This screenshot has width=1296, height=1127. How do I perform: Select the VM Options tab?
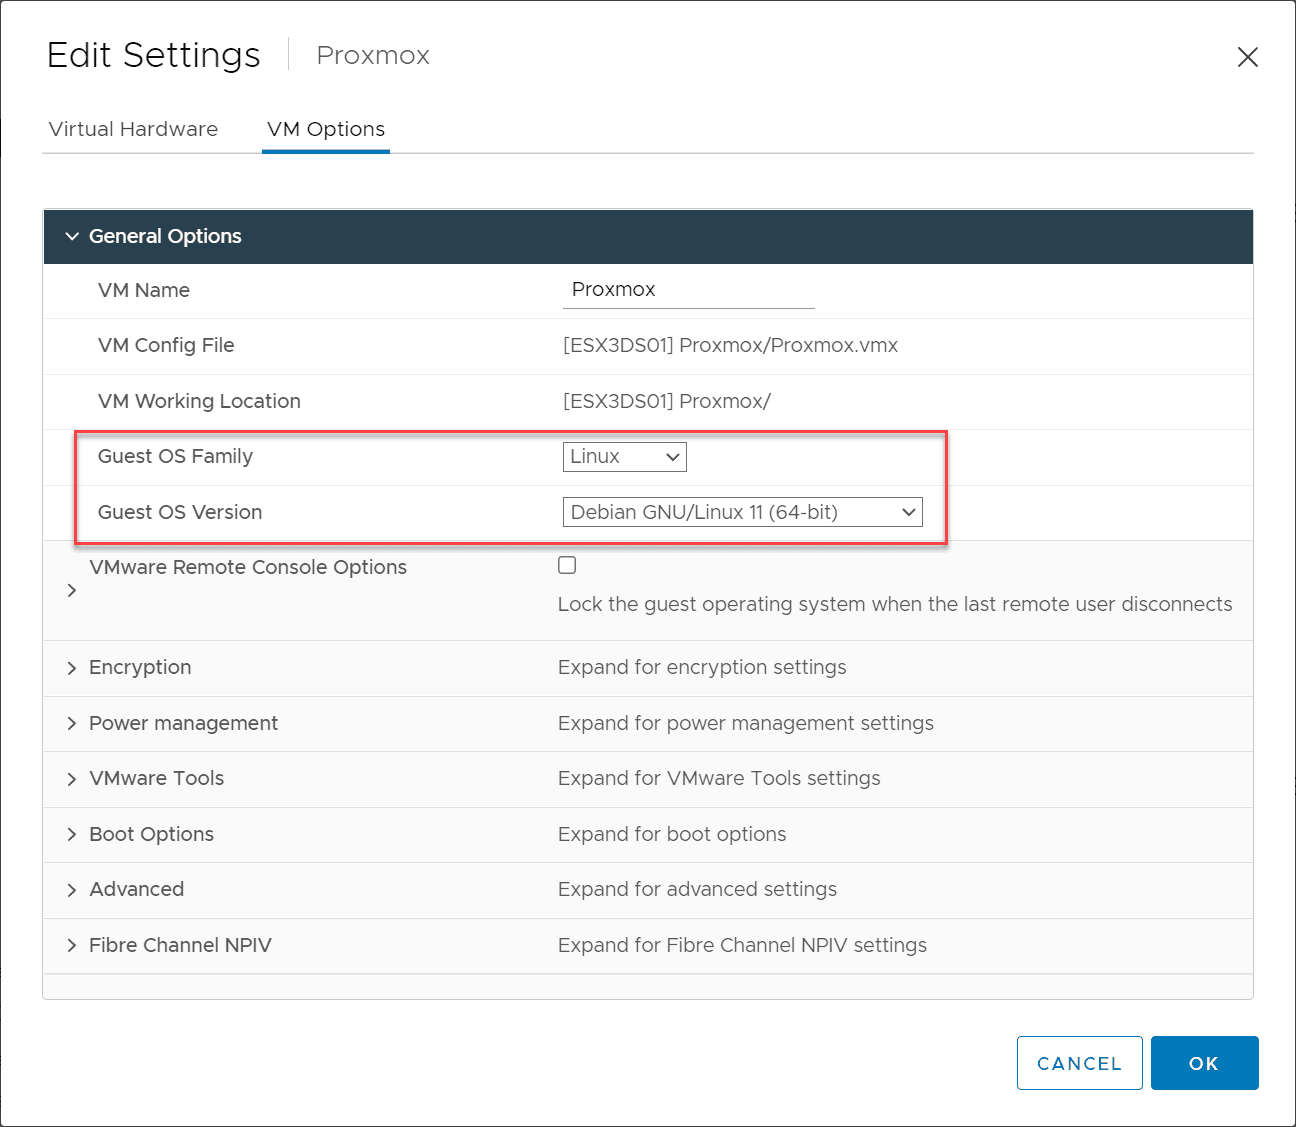pyautogui.click(x=326, y=129)
